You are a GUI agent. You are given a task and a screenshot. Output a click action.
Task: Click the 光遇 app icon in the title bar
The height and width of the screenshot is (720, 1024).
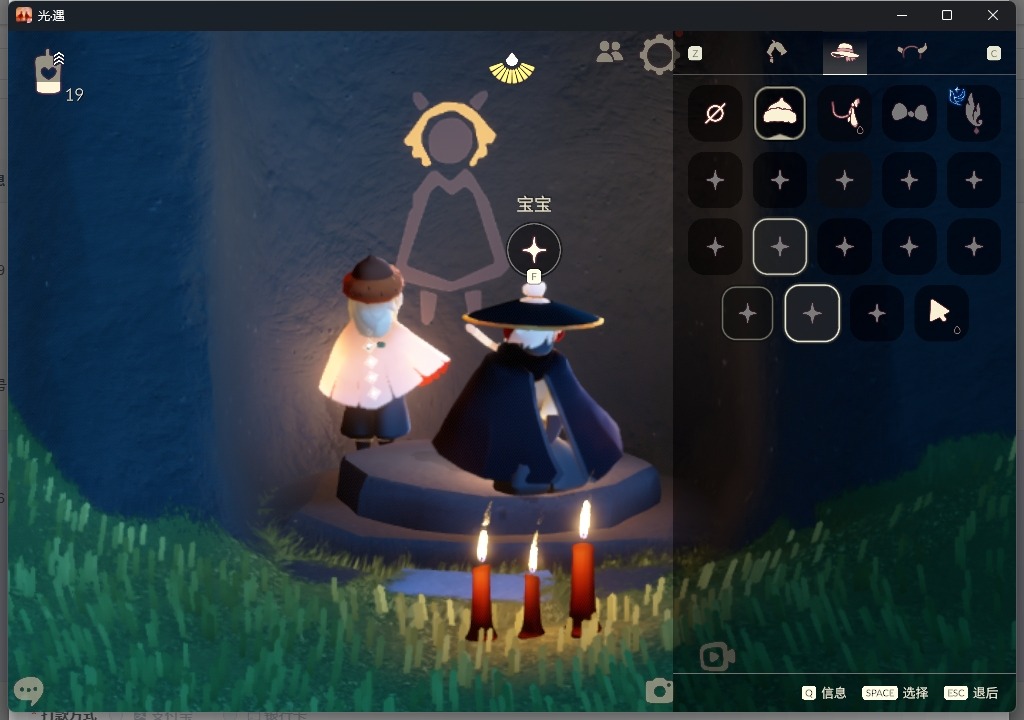coord(24,15)
